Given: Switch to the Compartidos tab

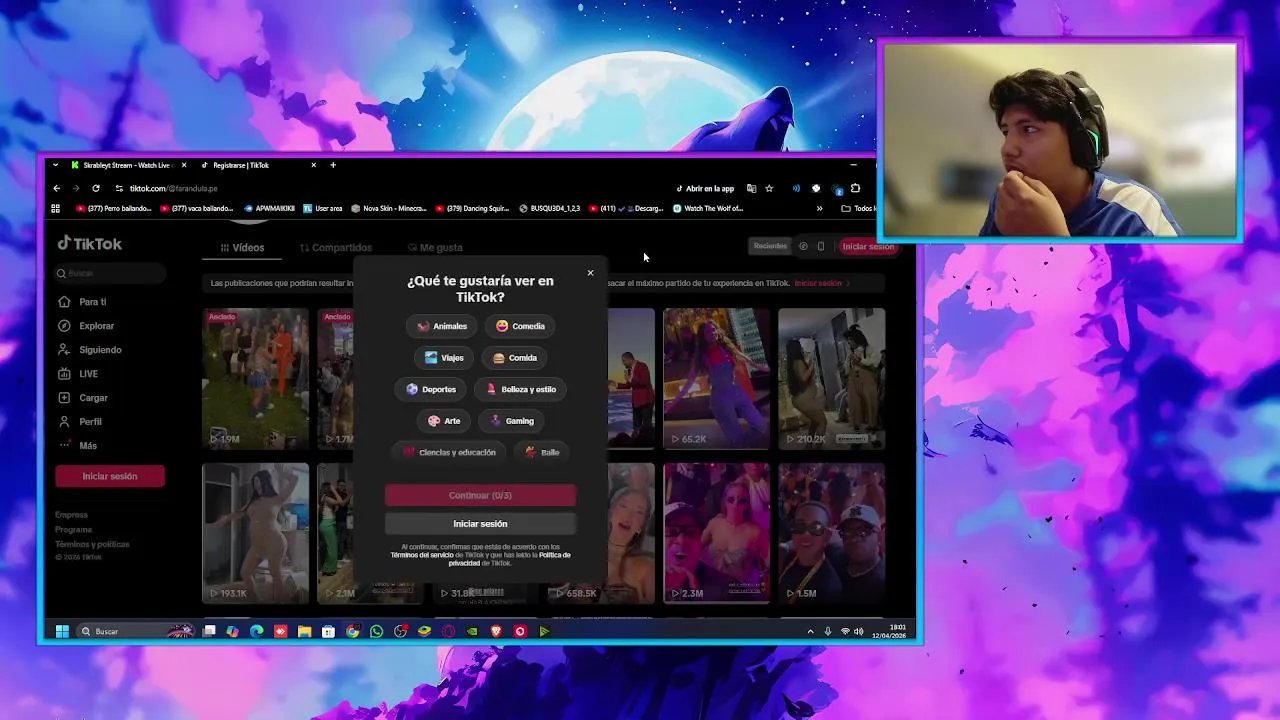Looking at the screenshot, I should 336,248.
